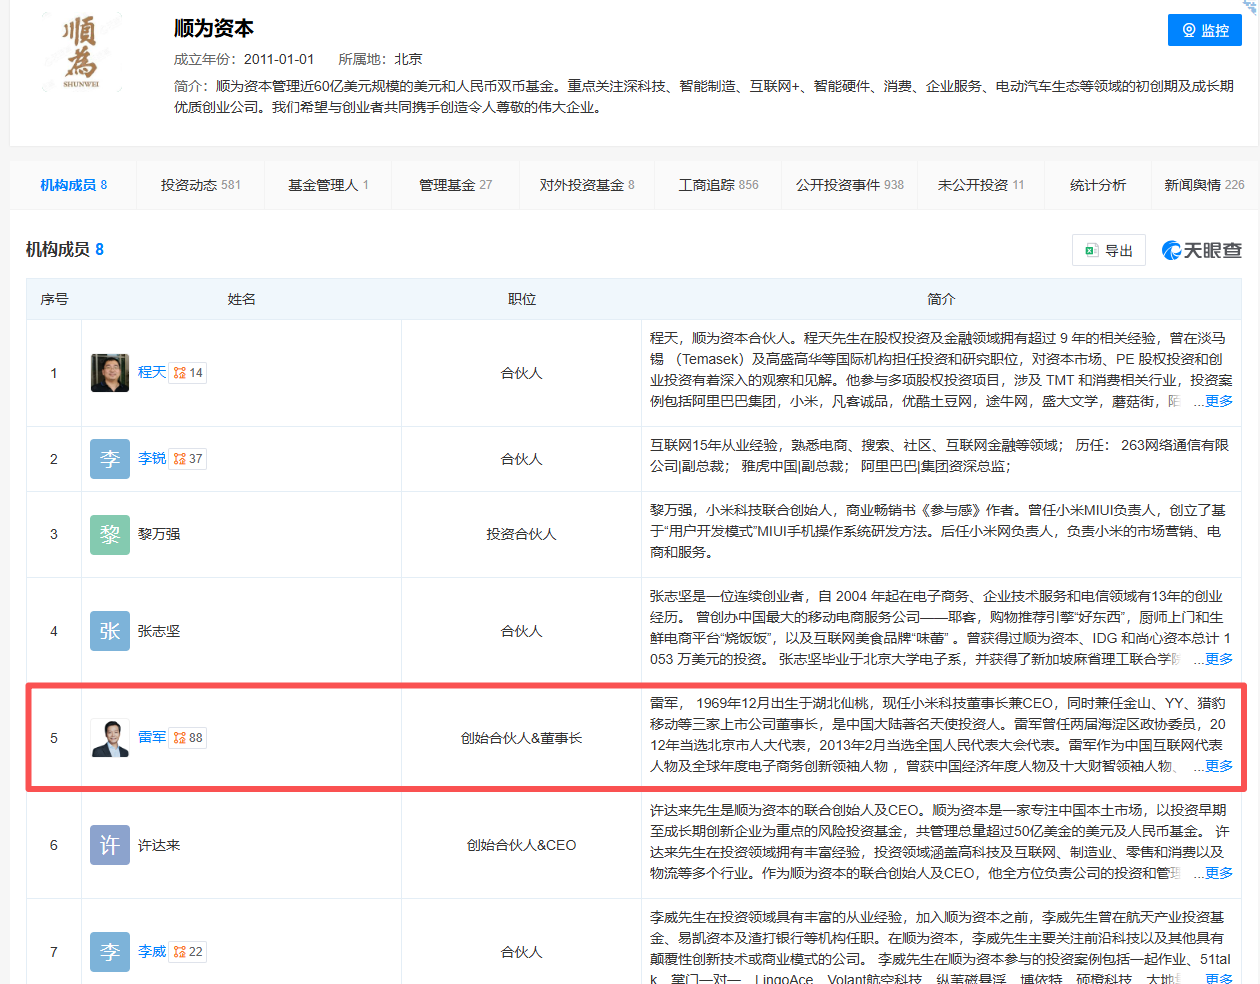Open the 公开投资事件 938 tab

pos(850,185)
